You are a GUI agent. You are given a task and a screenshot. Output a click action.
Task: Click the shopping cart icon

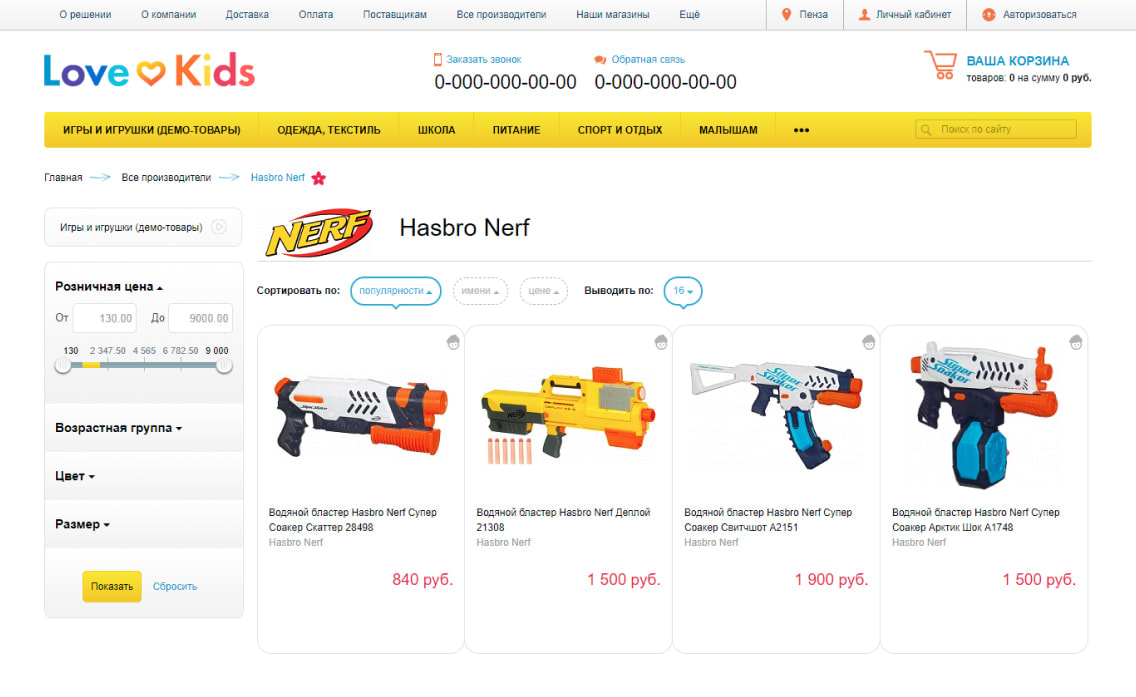[940, 65]
